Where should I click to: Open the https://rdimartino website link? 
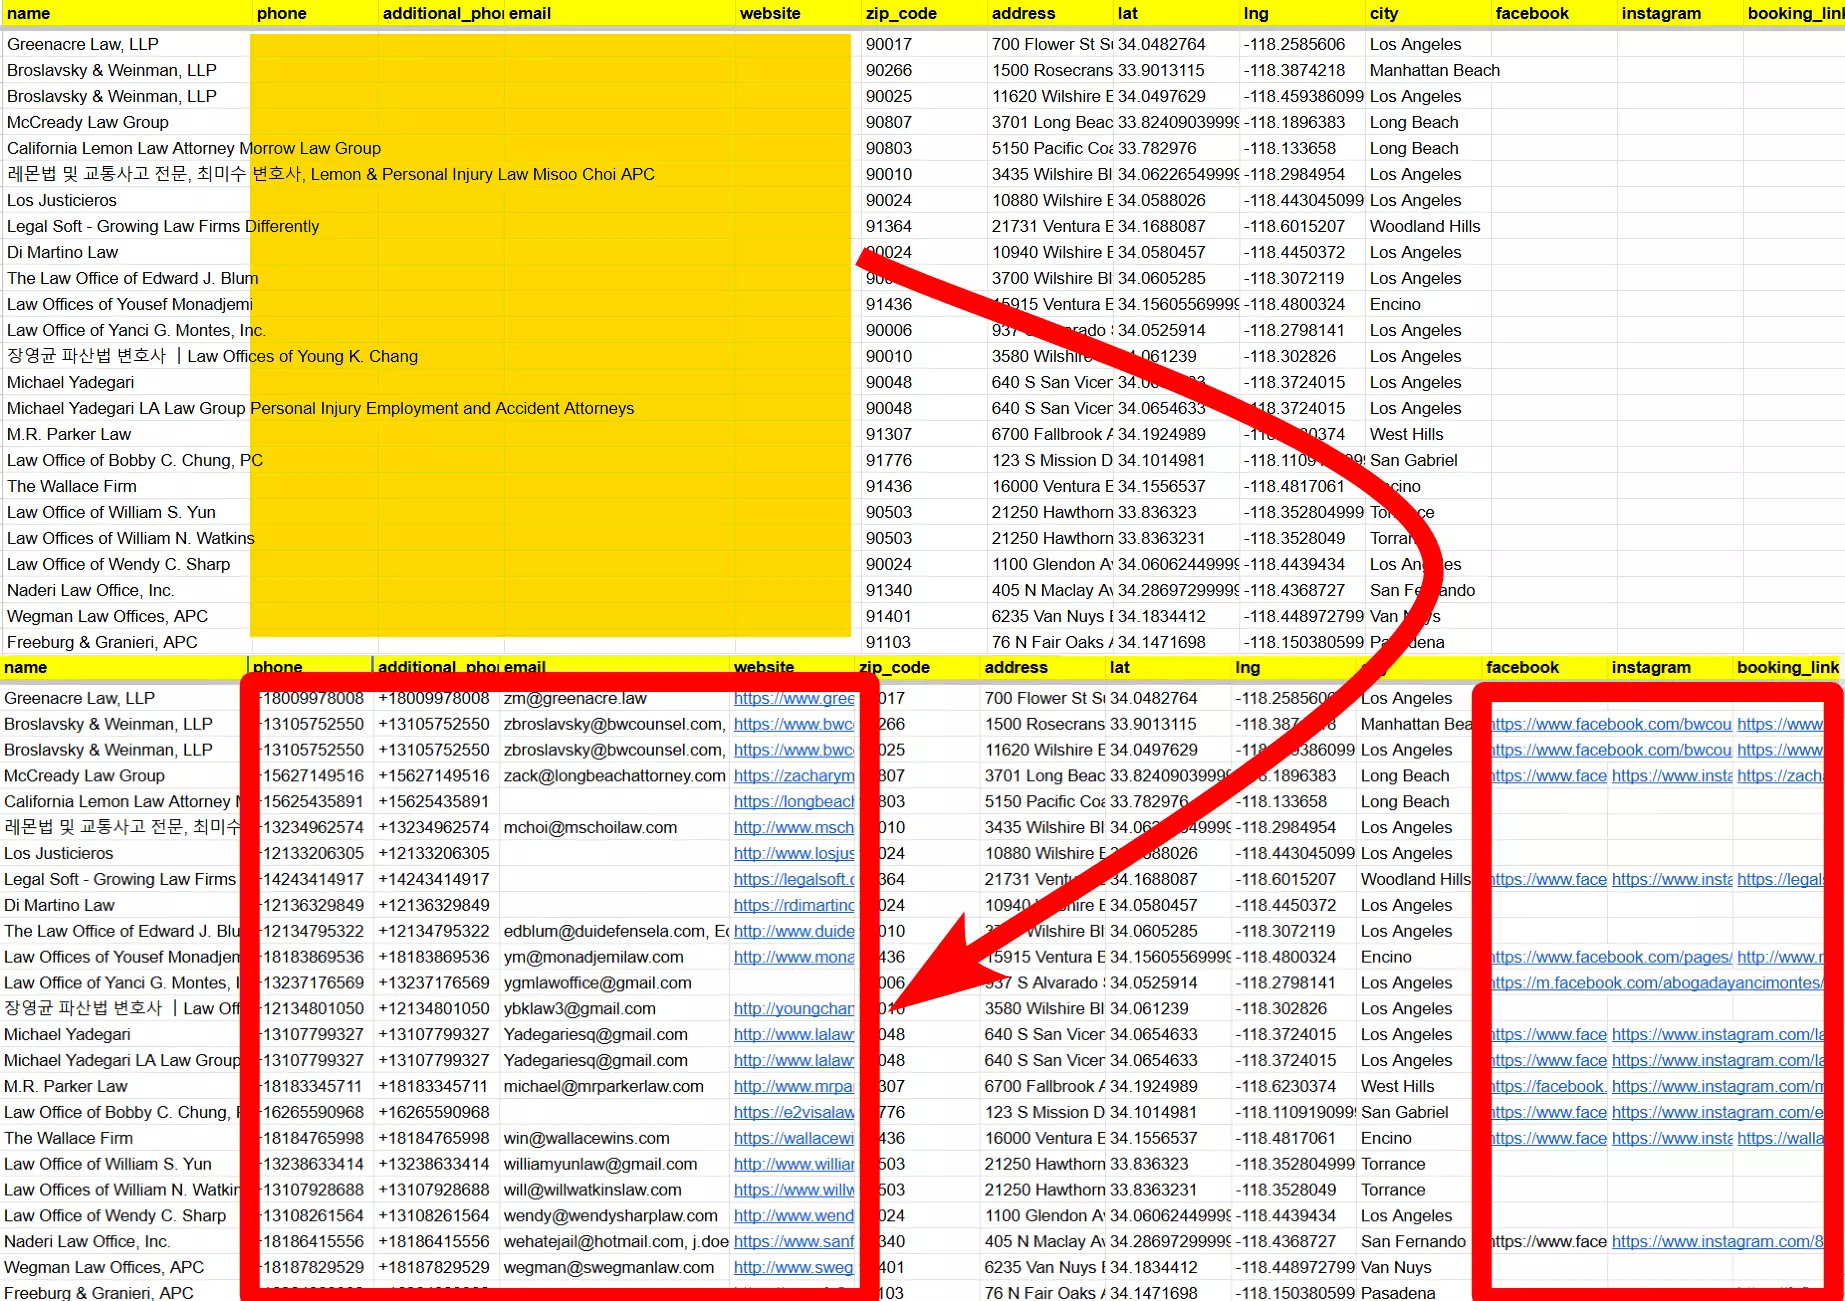coord(793,904)
